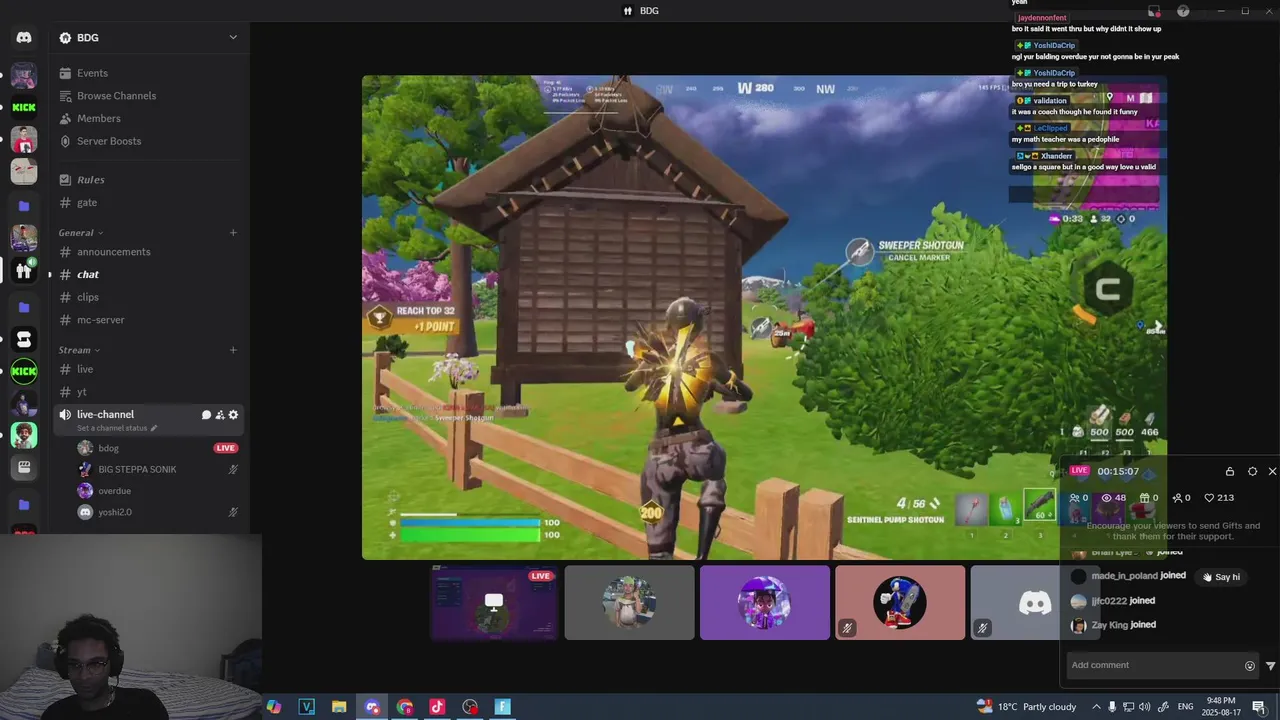Select bdog in voice participants

158,448
